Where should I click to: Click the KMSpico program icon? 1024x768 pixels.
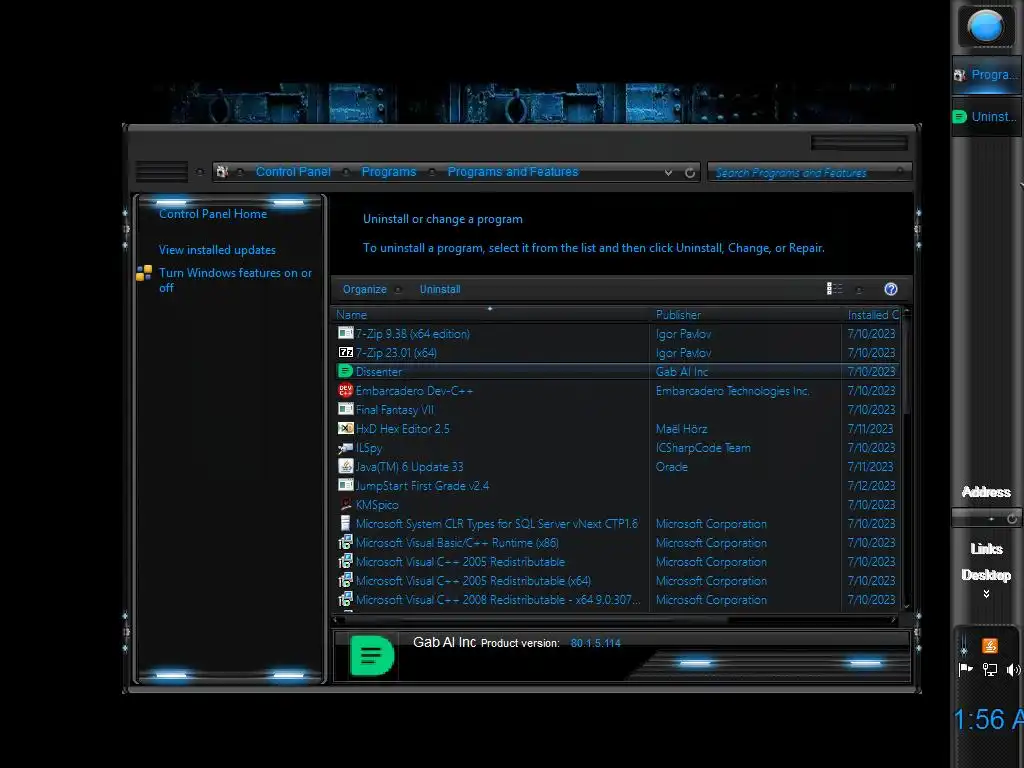click(345, 504)
